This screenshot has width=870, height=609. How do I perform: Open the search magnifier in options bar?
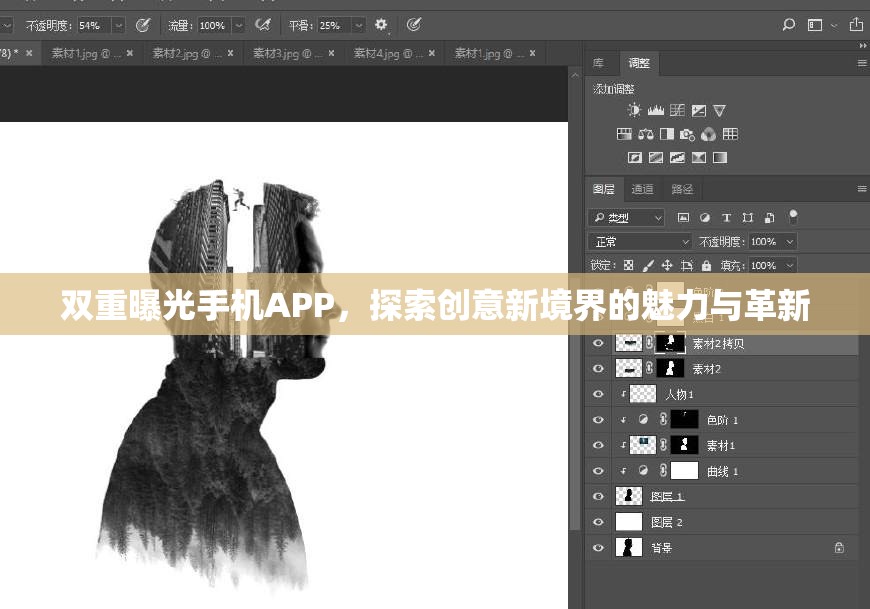[788, 24]
